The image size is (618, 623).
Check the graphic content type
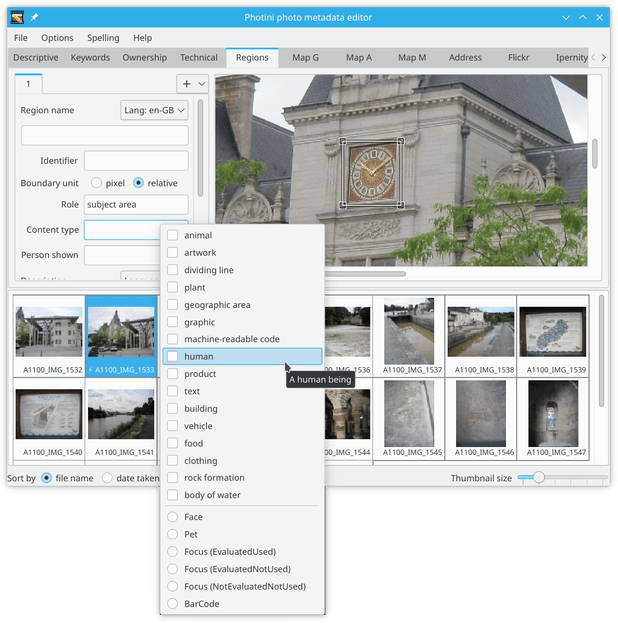[x=172, y=322]
